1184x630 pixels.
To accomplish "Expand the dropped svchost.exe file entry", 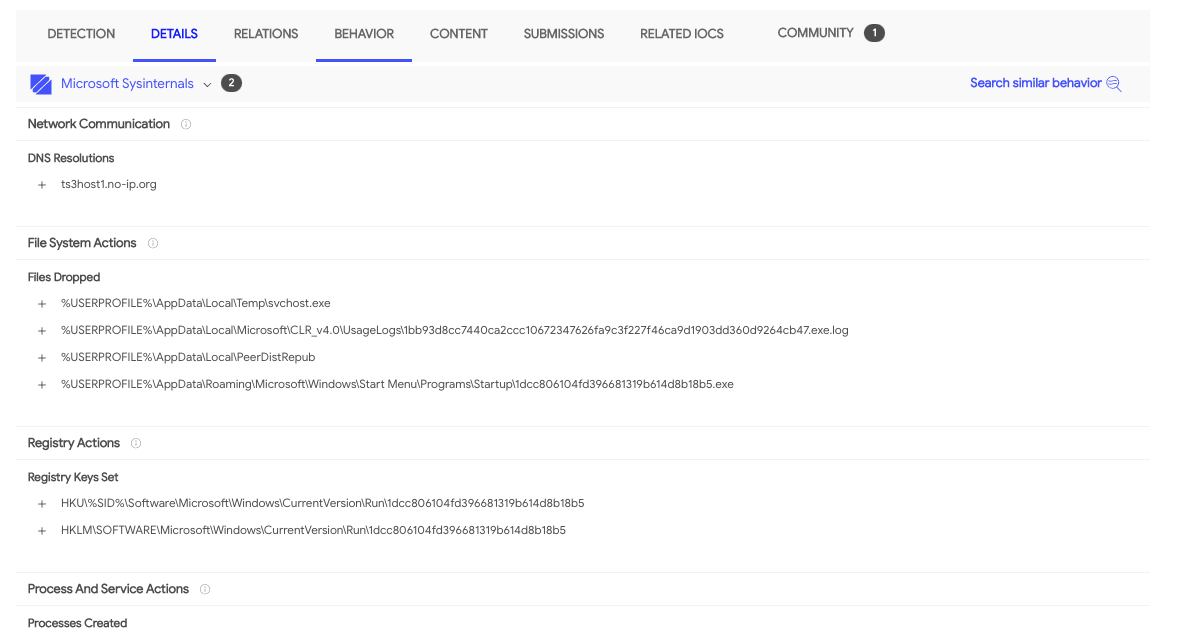I will pos(40,303).
